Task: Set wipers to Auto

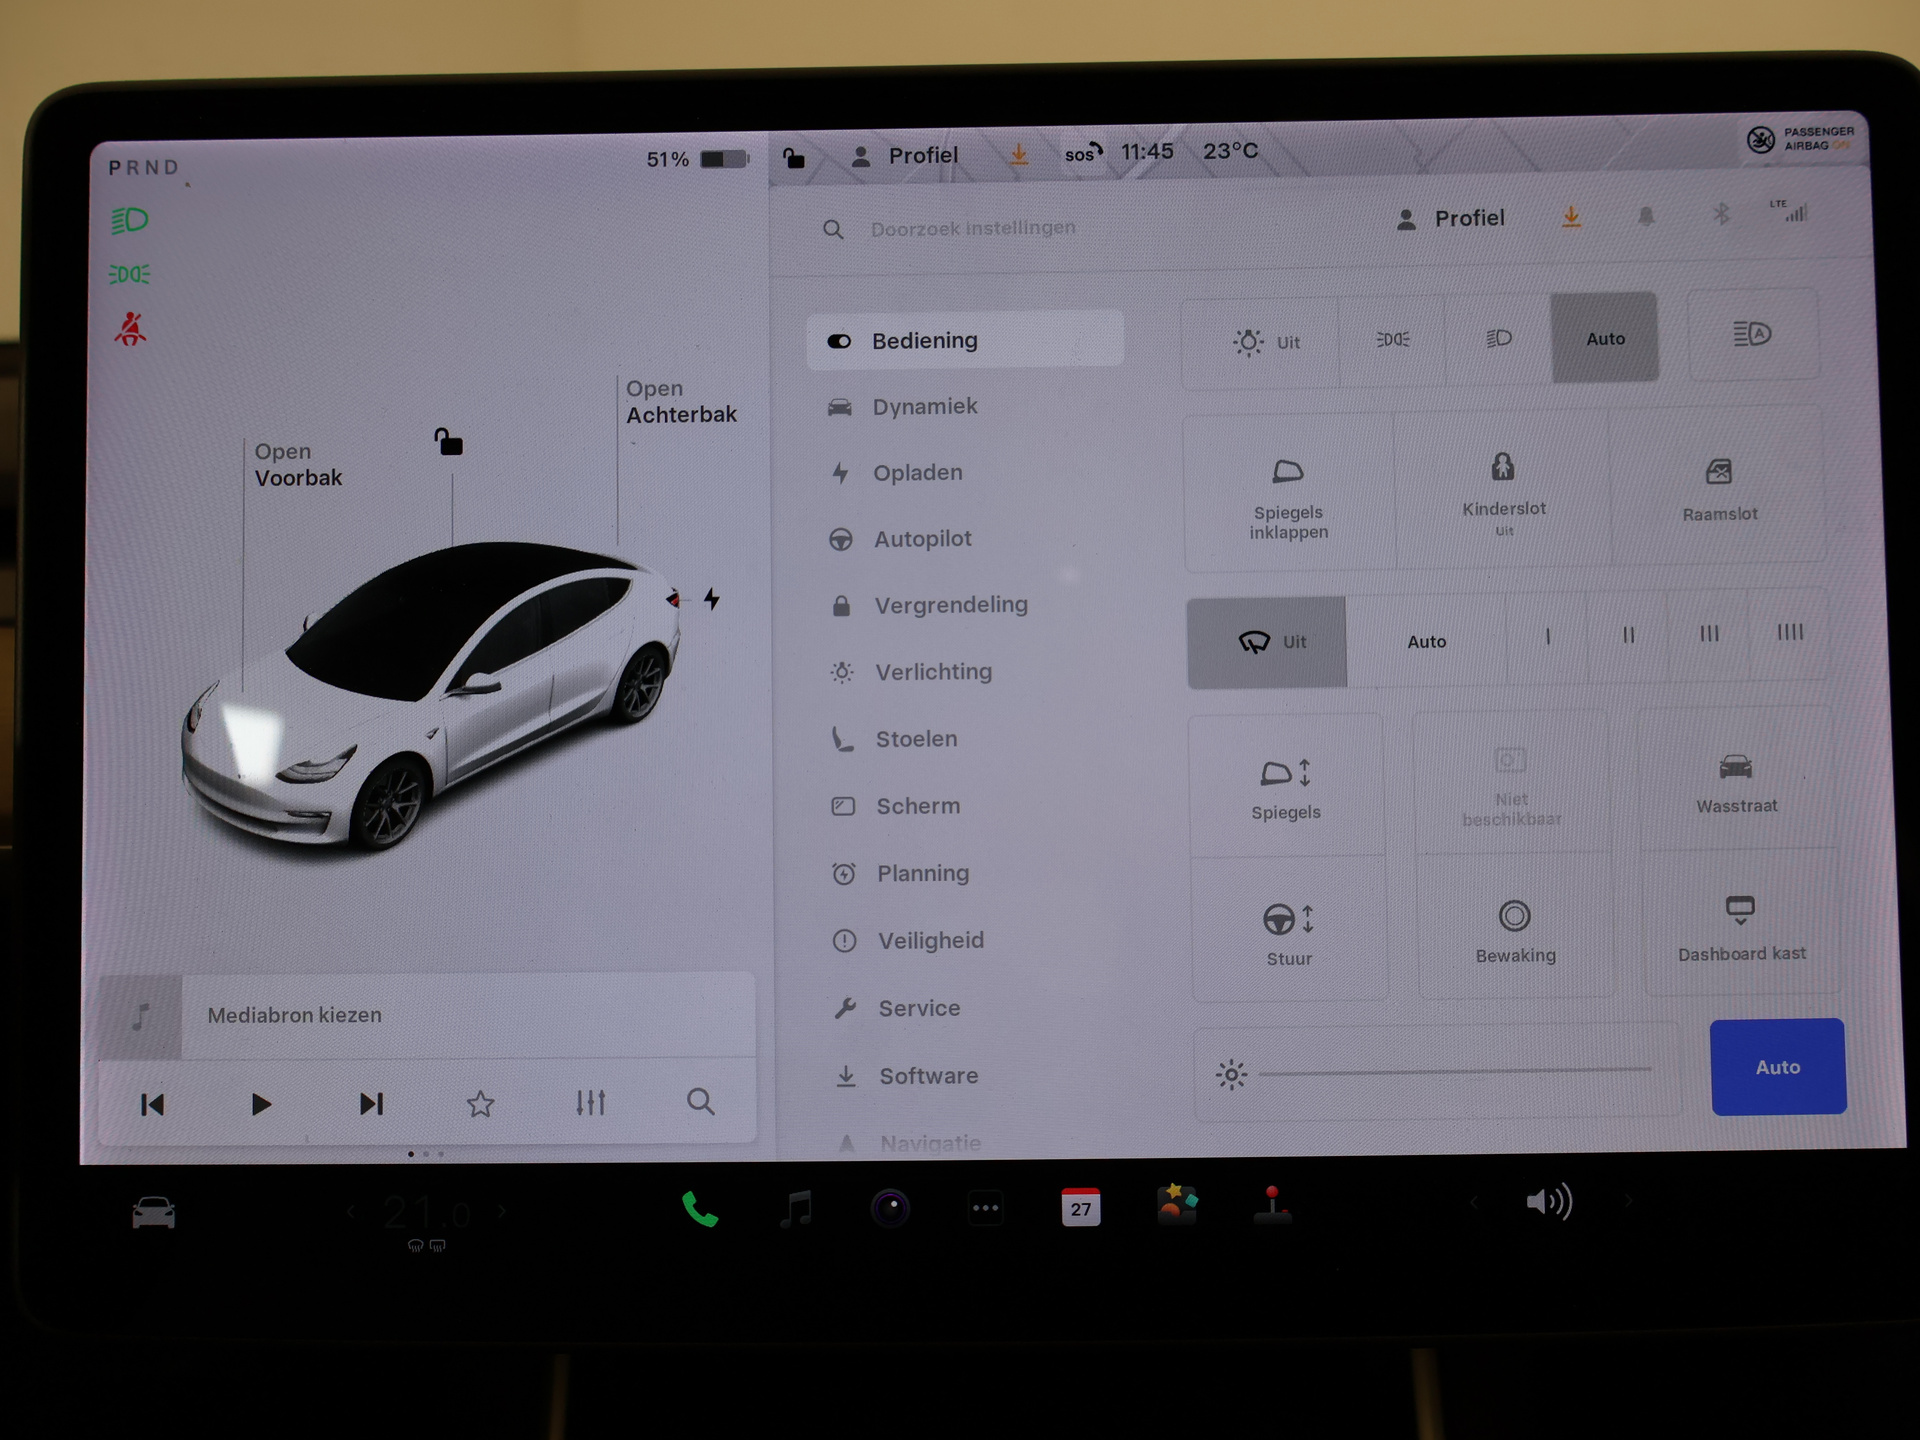Action: point(1426,641)
